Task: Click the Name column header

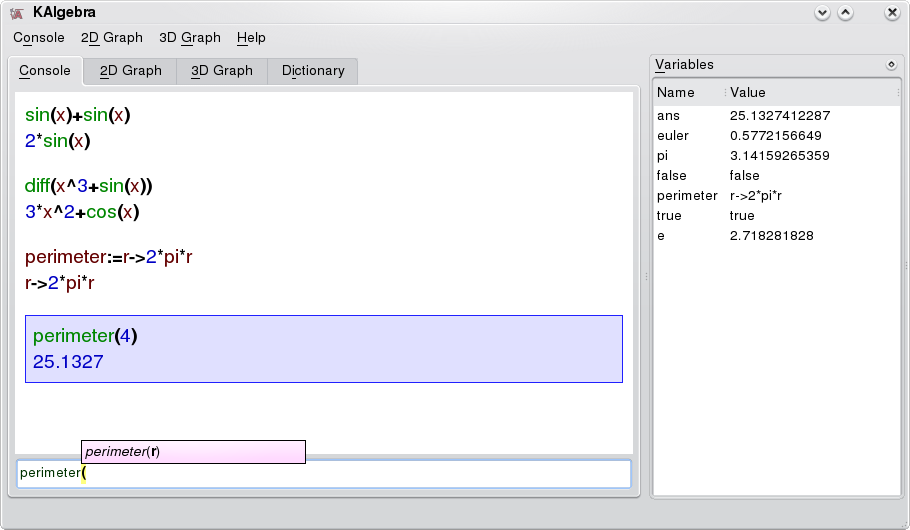Action: (689, 93)
